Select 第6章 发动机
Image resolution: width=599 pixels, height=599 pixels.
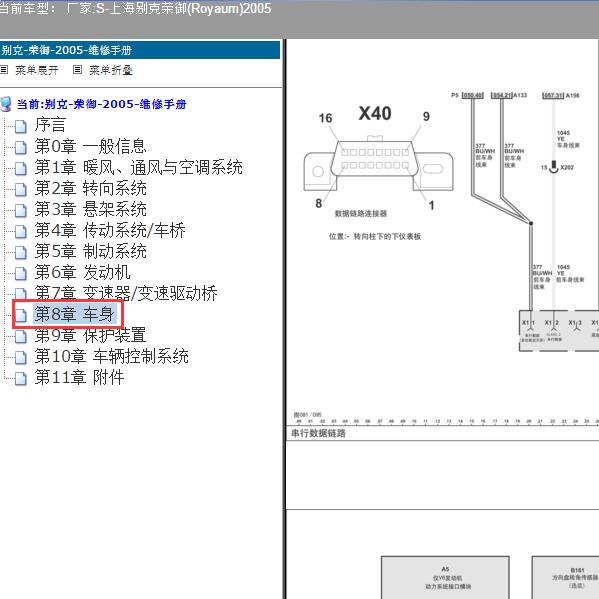(82, 272)
